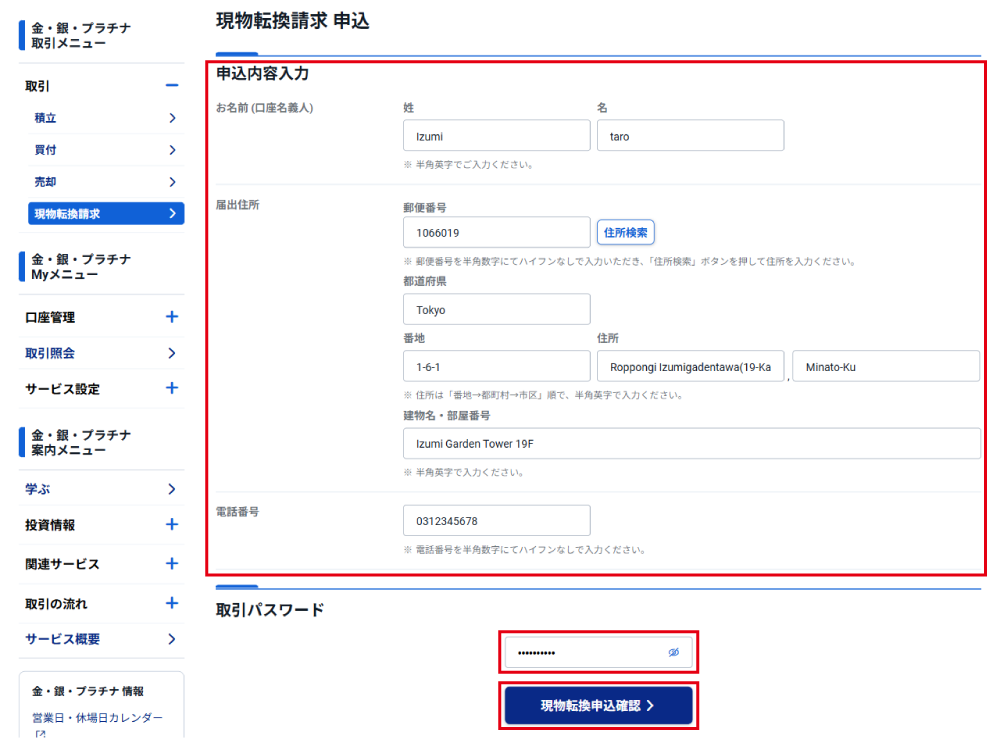Click the 郵便番号 input field

(x=496, y=233)
